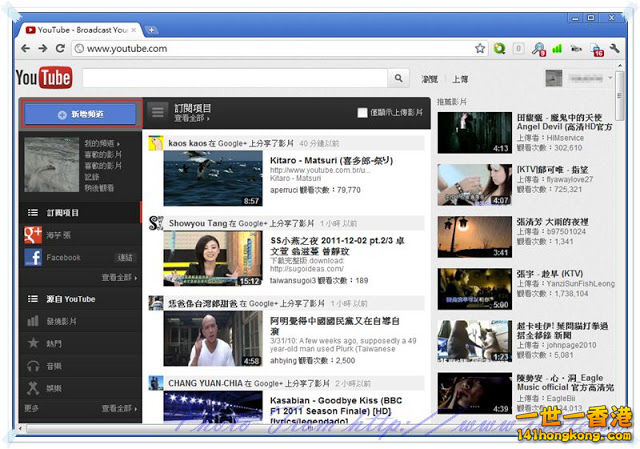The width and height of the screenshot is (640, 449).
Task: Click Showyou Tang user avatar
Action: tap(156, 223)
